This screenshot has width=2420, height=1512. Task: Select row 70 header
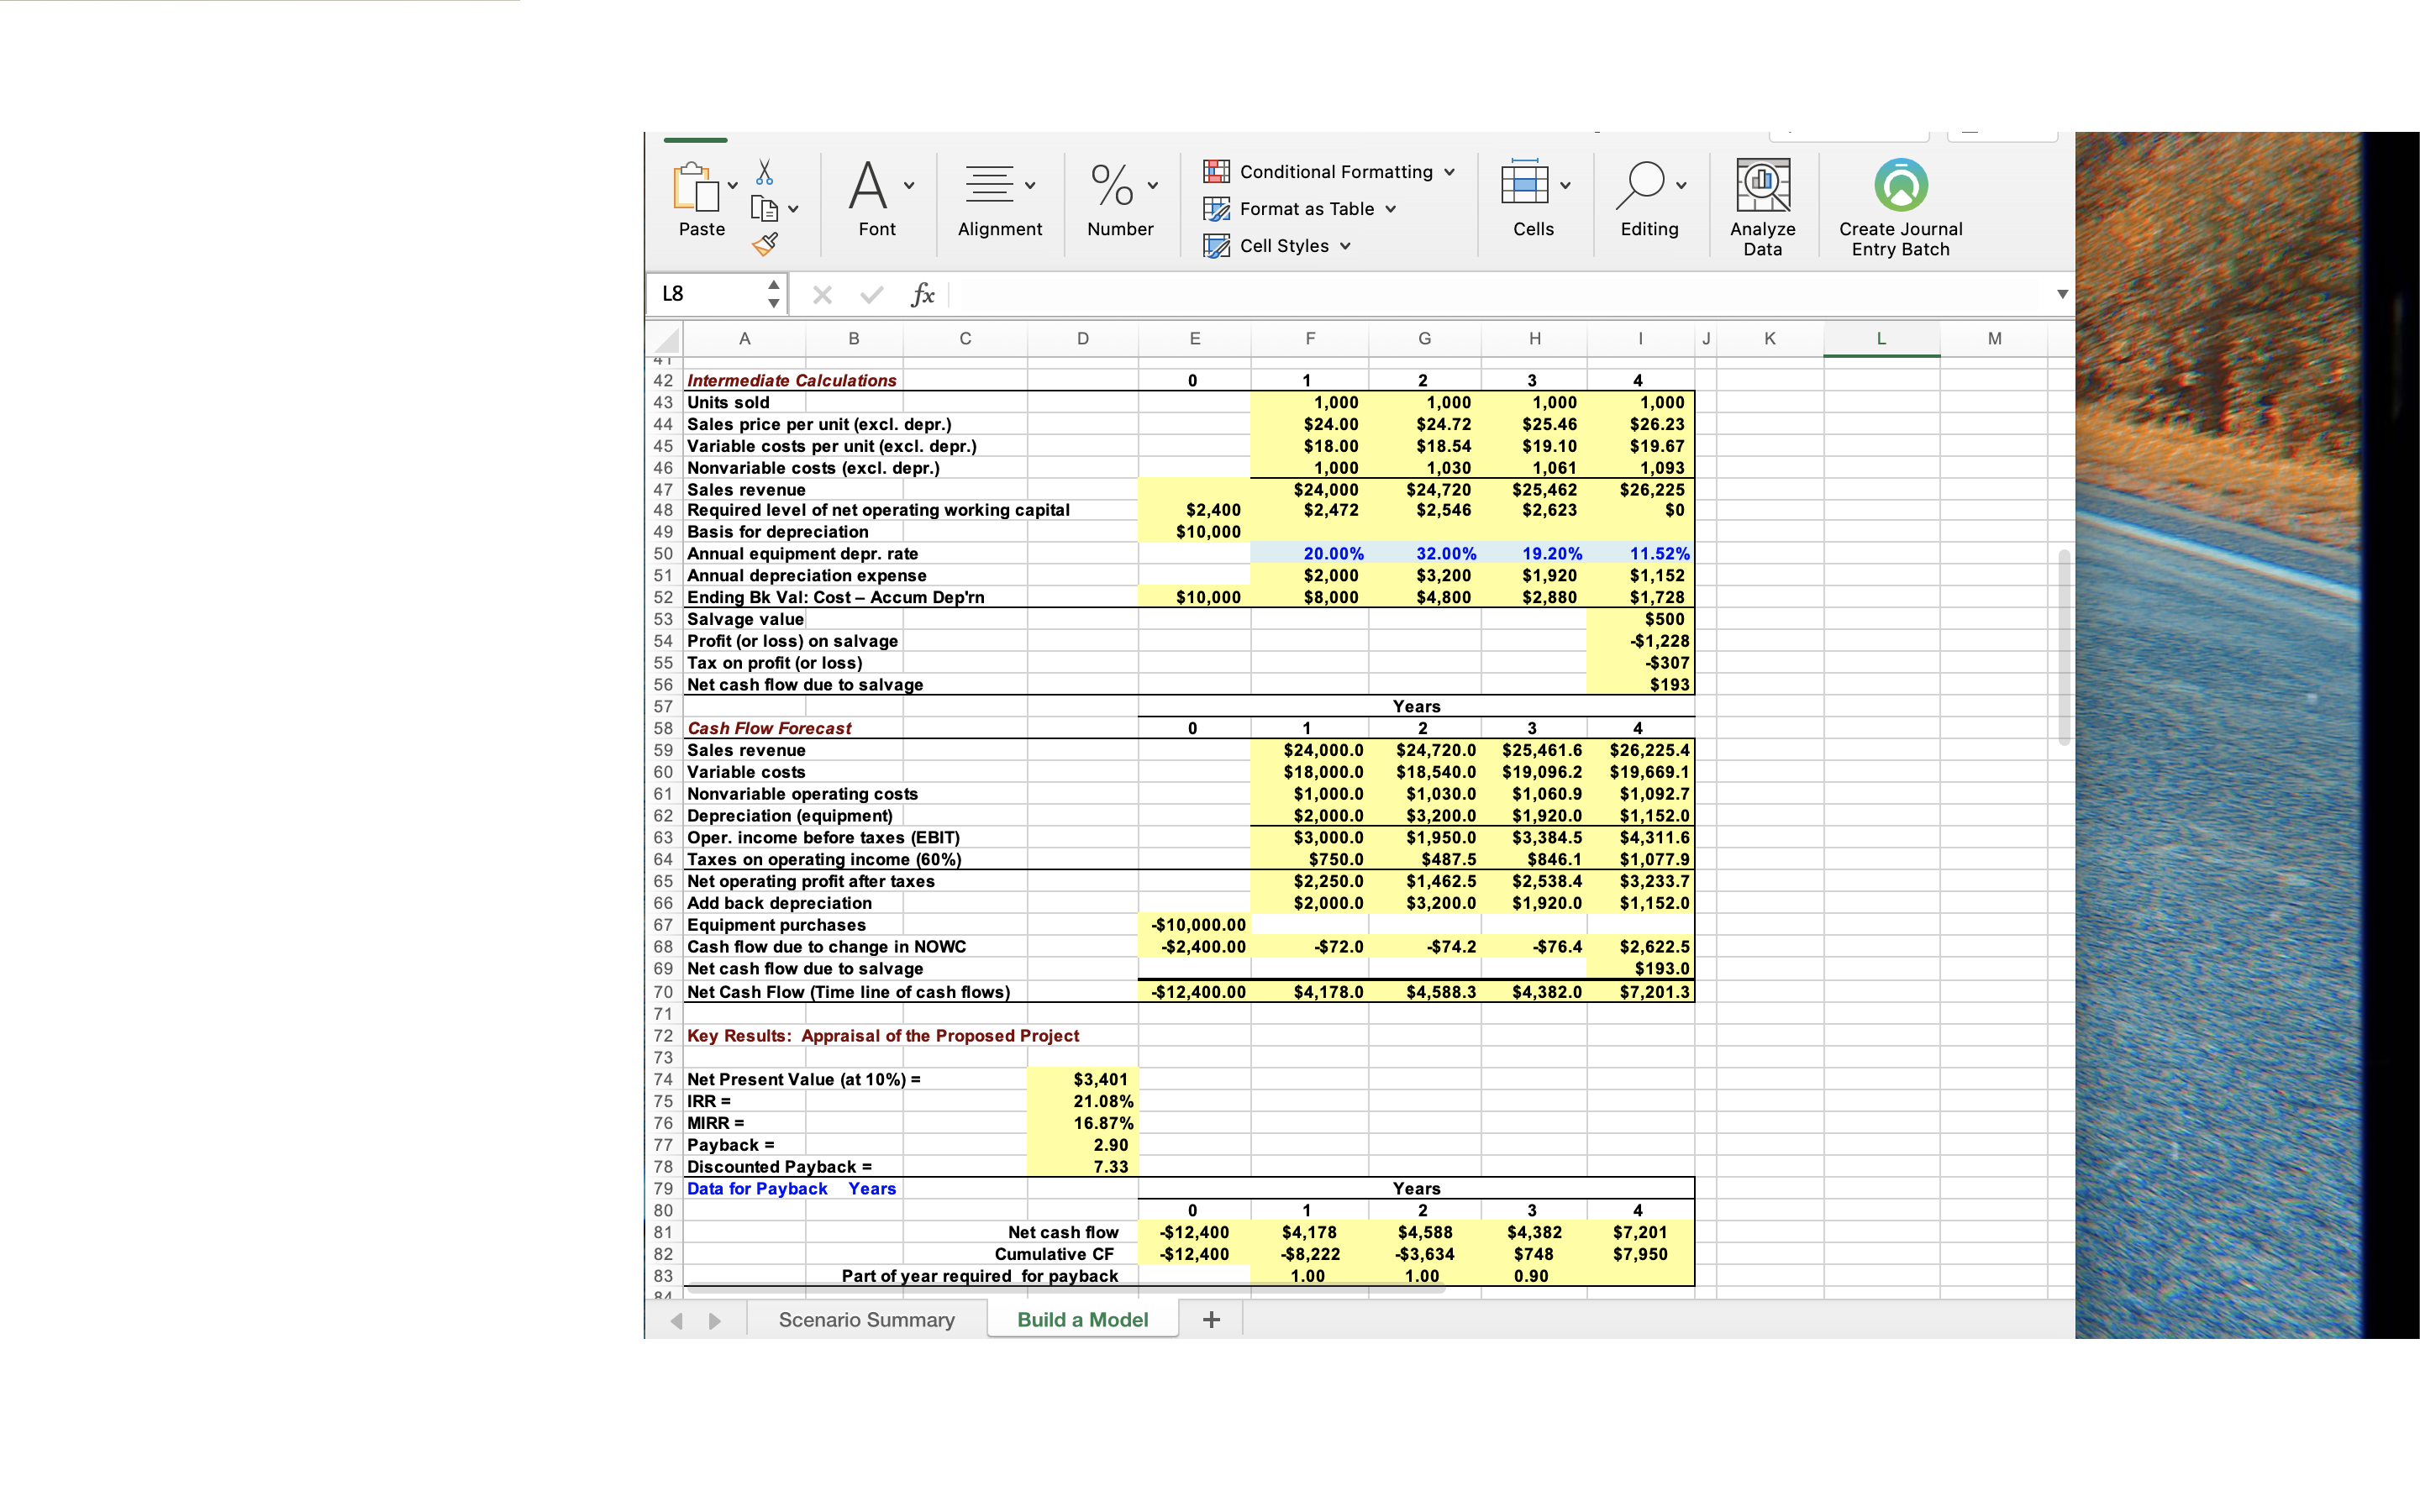[x=664, y=991]
